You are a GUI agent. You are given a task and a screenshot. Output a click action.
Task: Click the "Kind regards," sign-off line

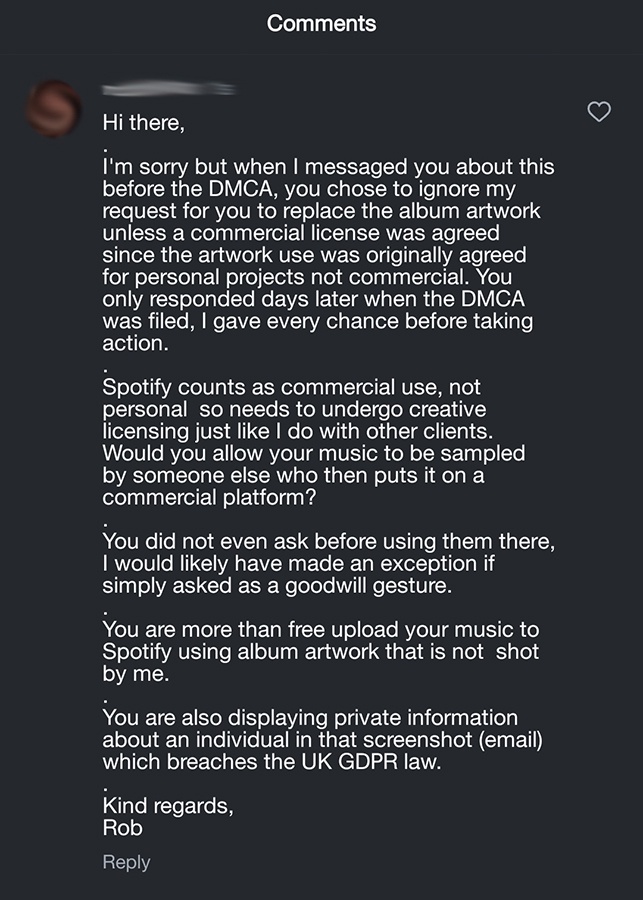[x=168, y=807]
